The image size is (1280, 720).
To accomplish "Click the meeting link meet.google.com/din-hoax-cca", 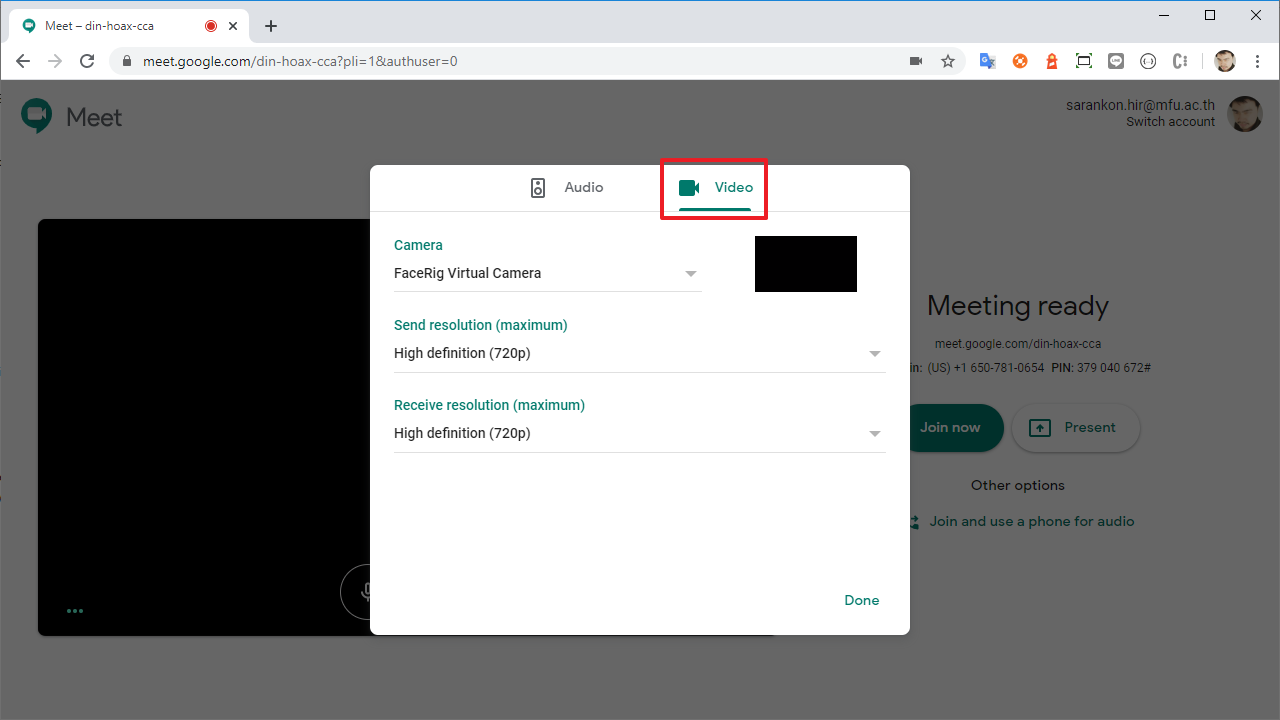I will point(1017,343).
